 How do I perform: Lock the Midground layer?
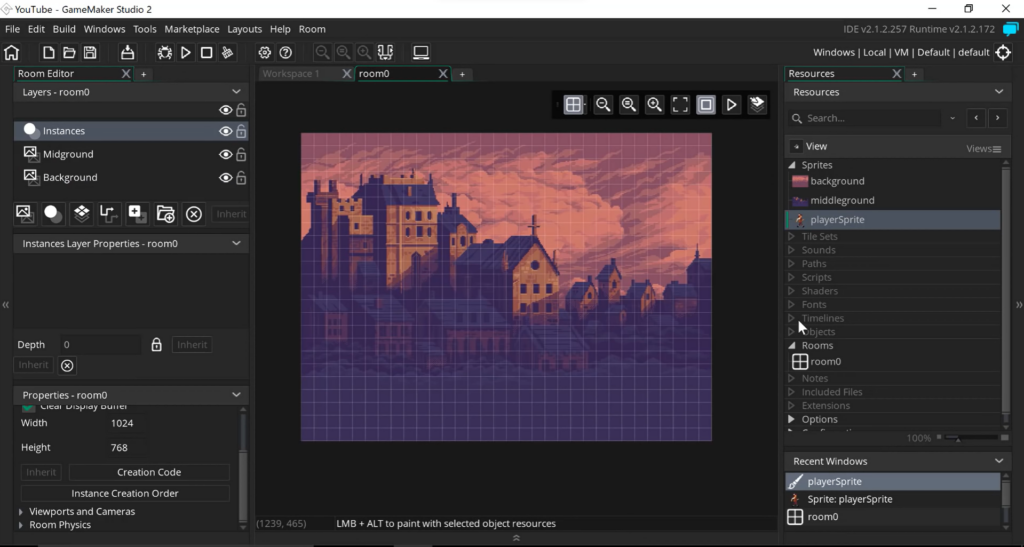pyautogui.click(x=241, y=154)
